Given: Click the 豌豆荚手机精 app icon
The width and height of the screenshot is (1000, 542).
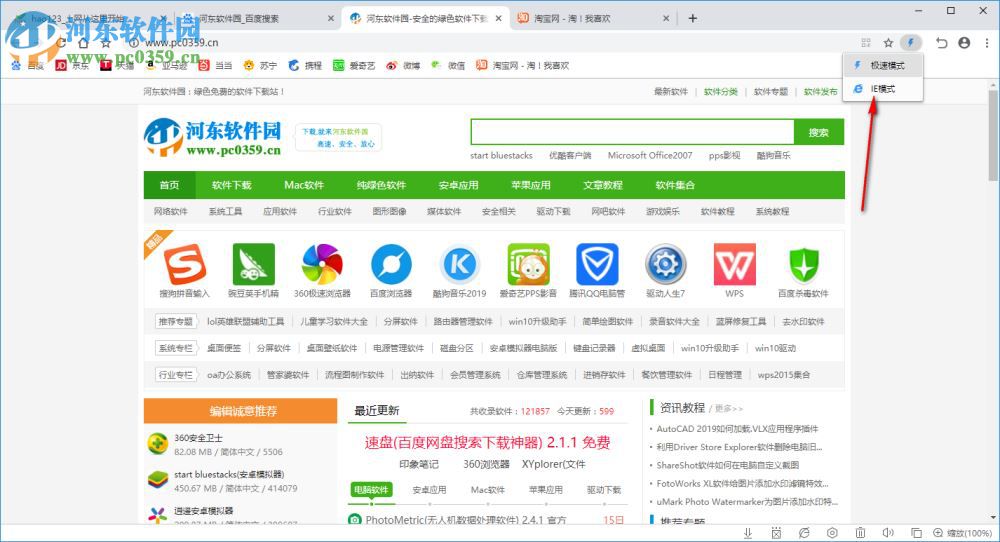Looking at the screenshot, I should click(254, 264).
